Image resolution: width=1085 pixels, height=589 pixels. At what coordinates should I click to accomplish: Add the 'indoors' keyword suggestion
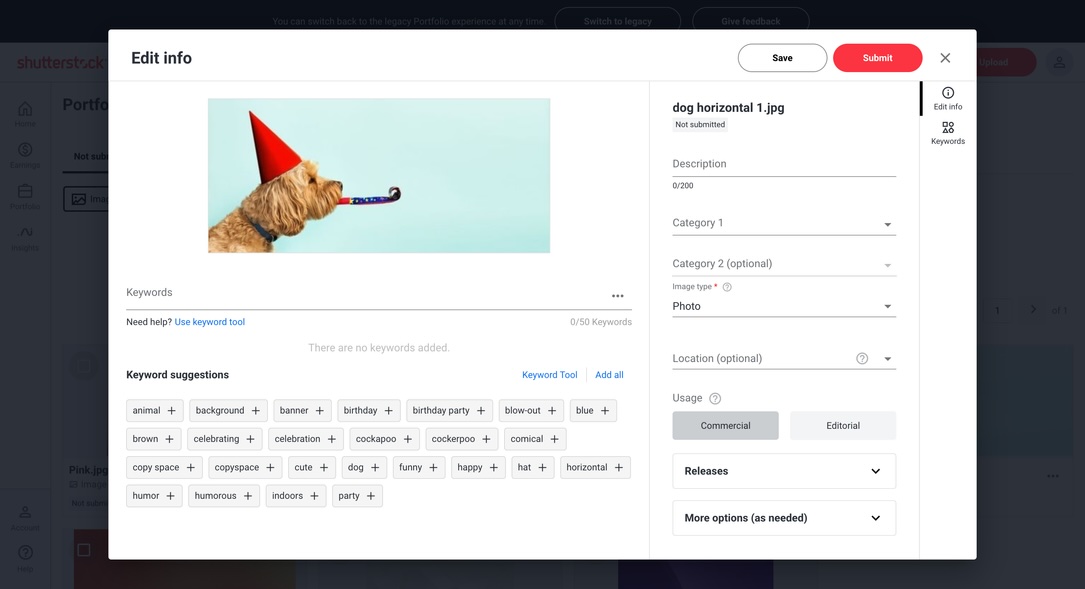click(295, 496)
